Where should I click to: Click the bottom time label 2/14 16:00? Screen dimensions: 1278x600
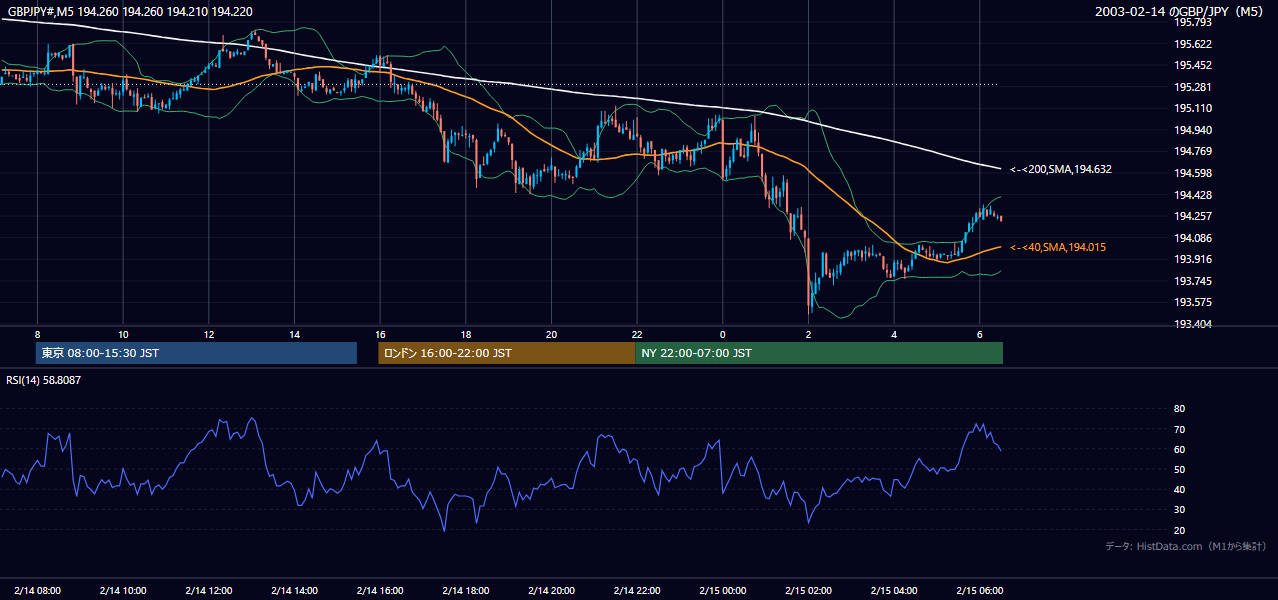click(380, 590)
